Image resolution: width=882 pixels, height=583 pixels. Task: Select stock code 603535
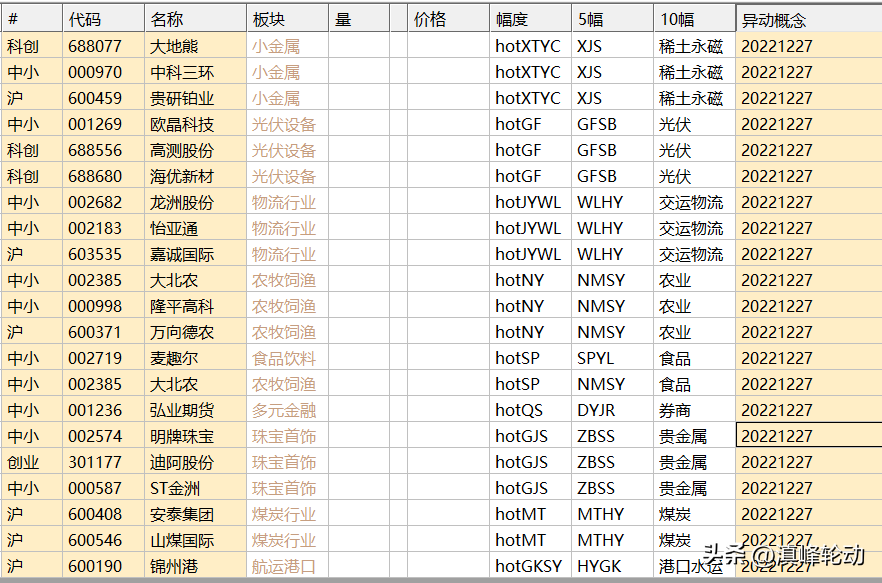click(104, 254)
